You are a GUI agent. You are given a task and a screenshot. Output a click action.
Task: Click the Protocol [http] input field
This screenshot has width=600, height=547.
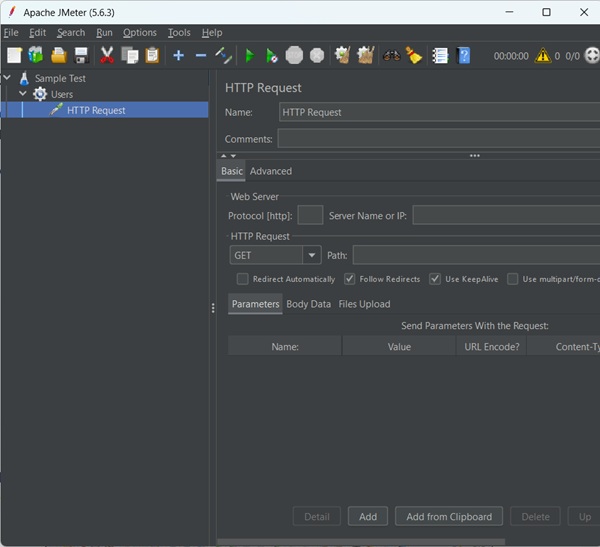click(x=310, y=215)
